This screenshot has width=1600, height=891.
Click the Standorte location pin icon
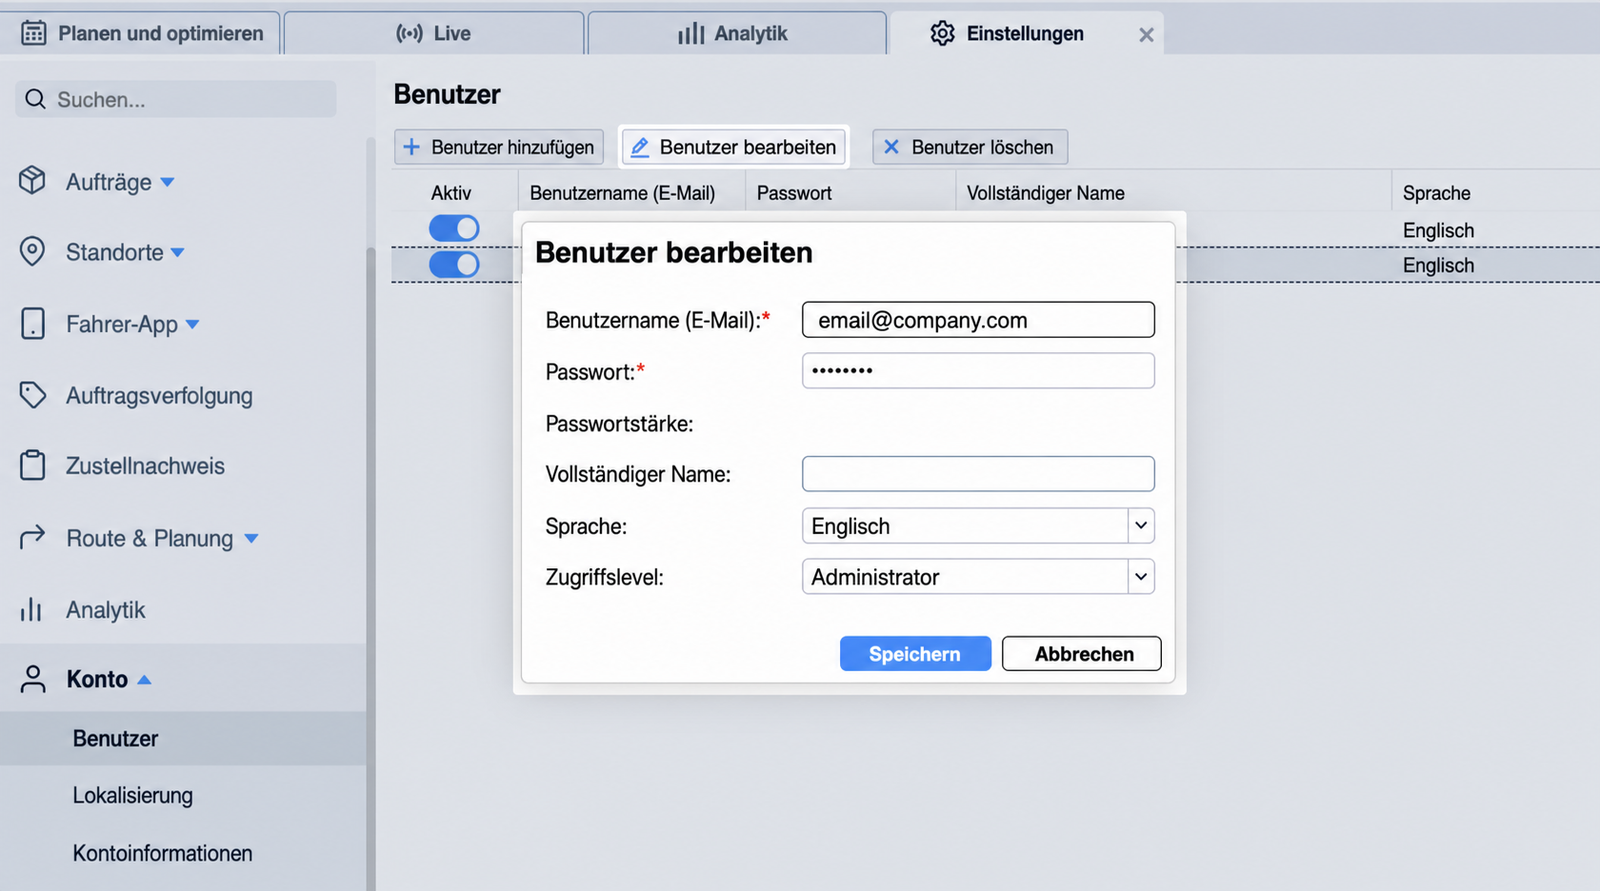coord(32,251)
